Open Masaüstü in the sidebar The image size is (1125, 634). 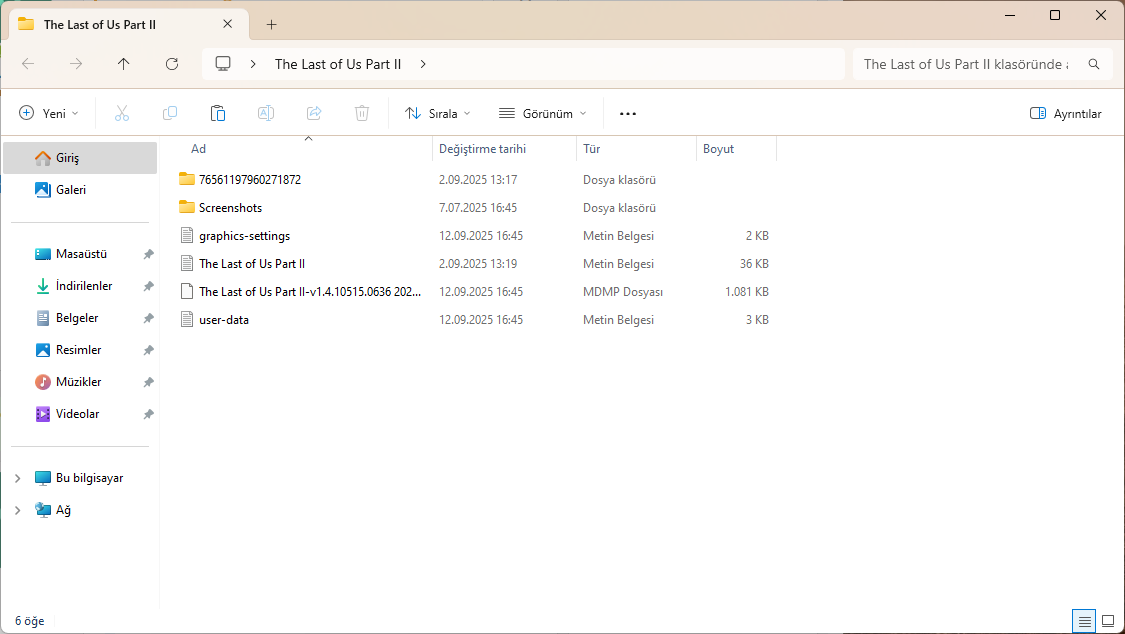pyautogui.click(x=80, y=254)
